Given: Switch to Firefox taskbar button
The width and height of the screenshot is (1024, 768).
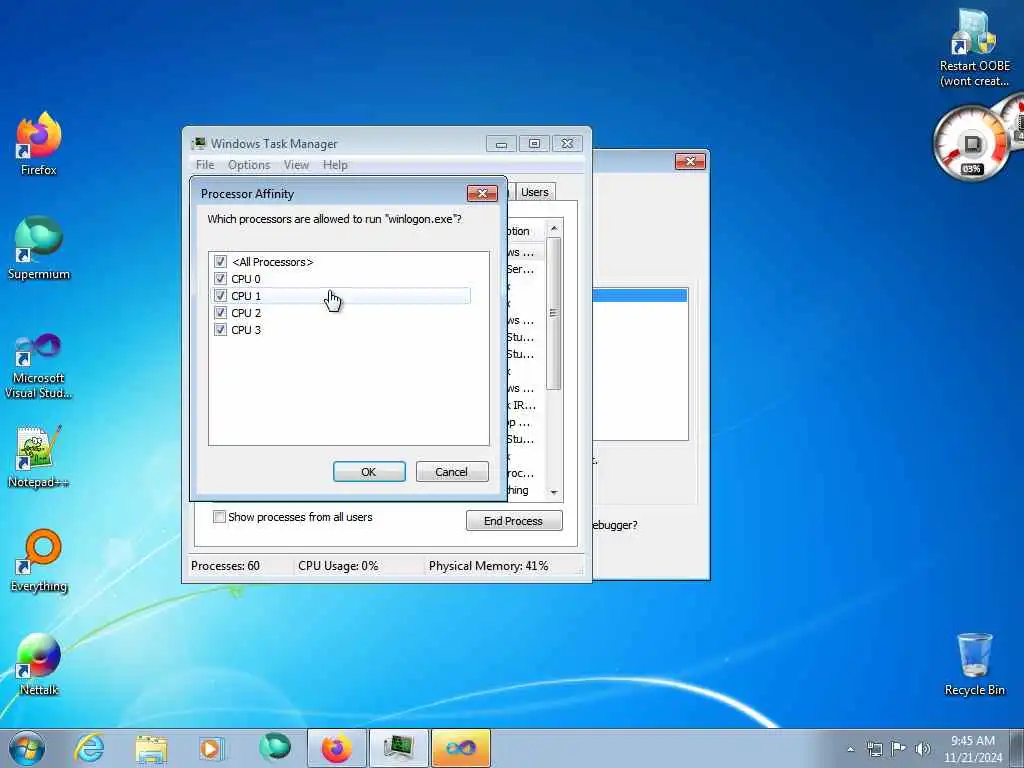Looking at the screenshot, I should [x=336, y=748].
